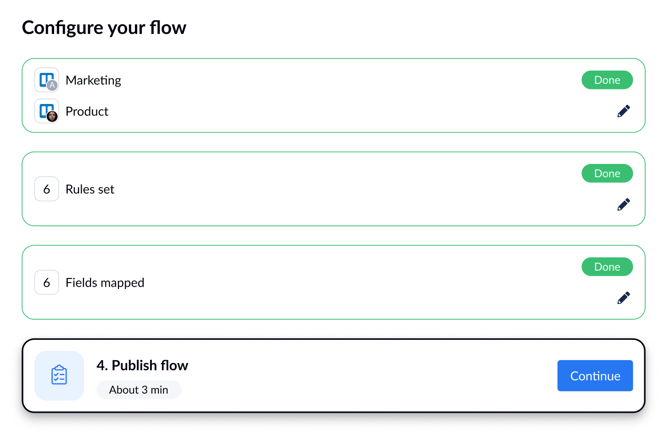Click the number 6 badge beside Rules set
The image size is (670, 437).
tap(47, 189)
